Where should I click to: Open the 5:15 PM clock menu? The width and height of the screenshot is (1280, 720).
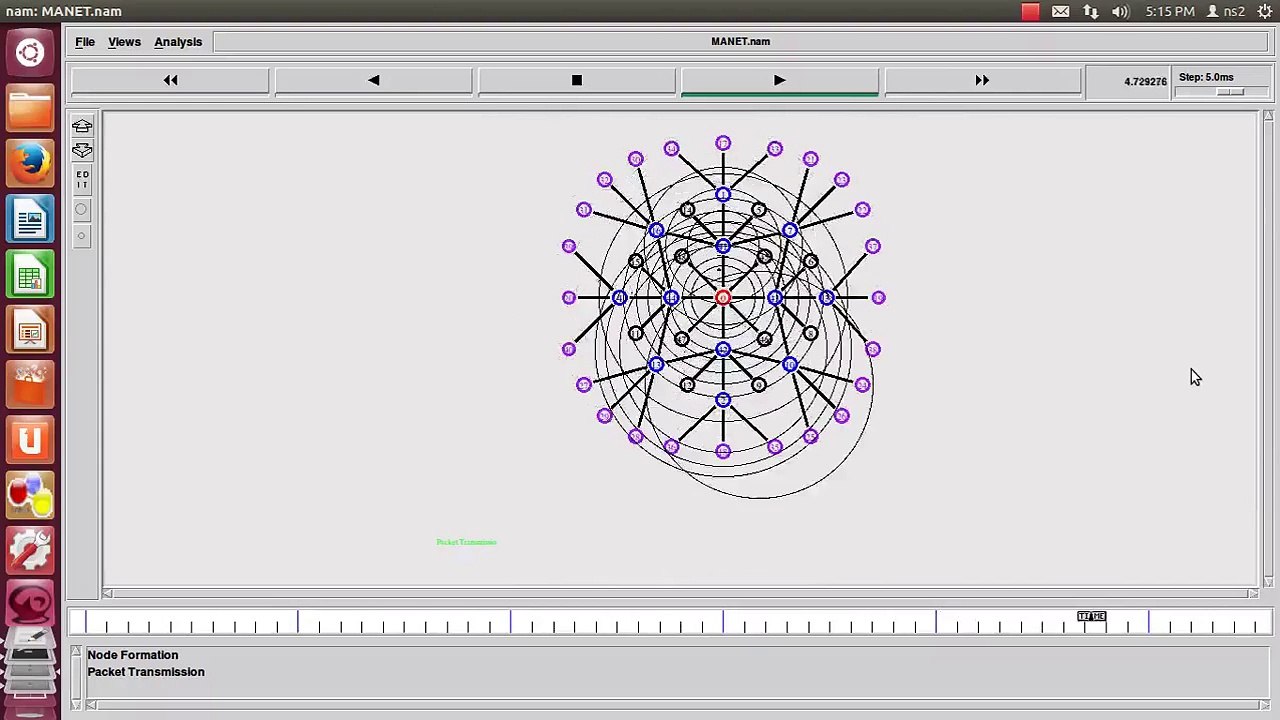1170,12
